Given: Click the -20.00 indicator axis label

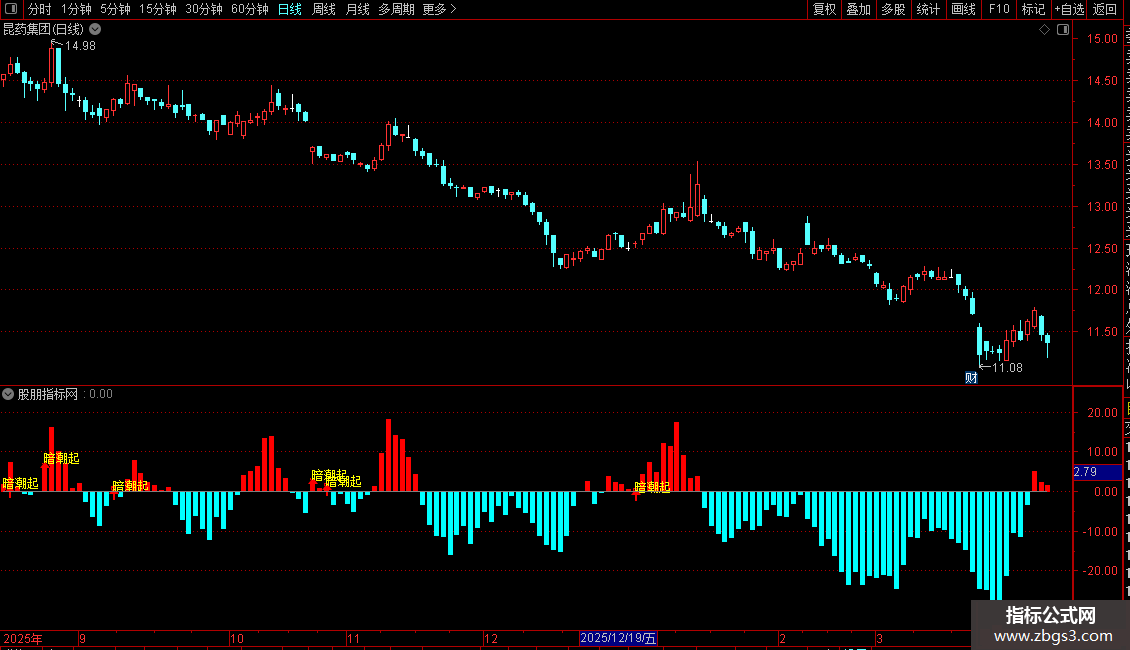Looking at the screenshot, I should tap(1100, 571).
